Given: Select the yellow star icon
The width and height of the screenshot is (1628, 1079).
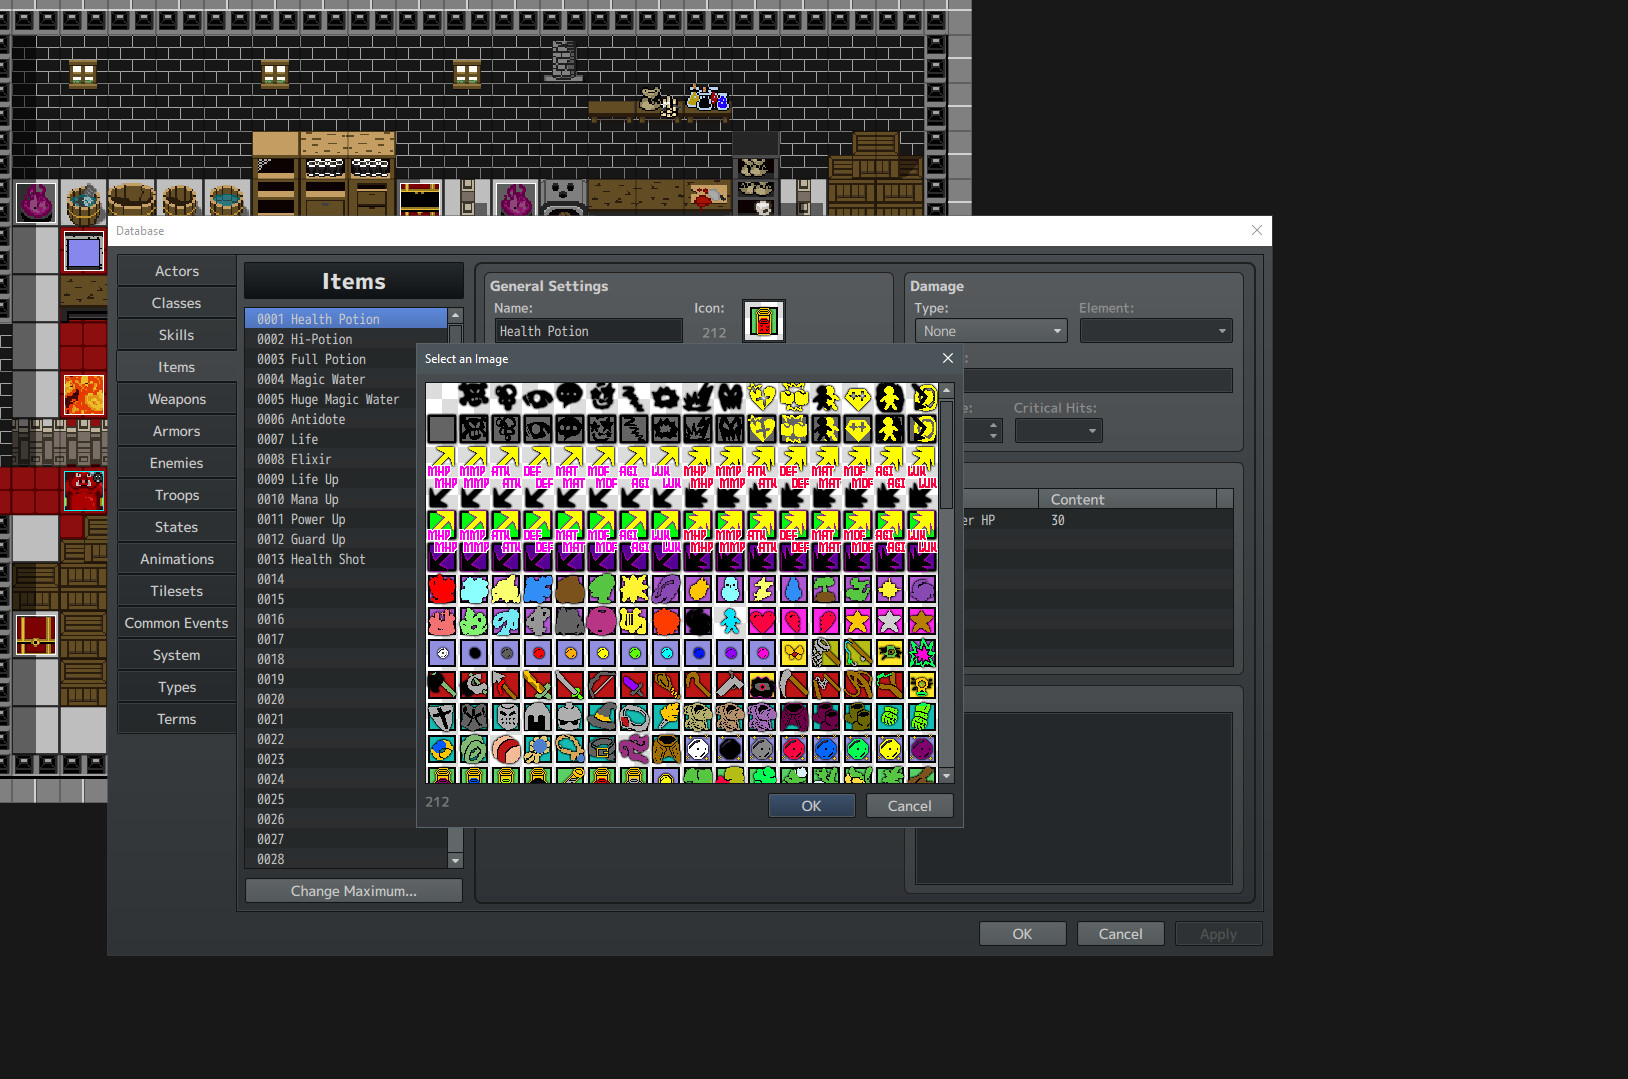Looking at the screenshot, I should click(857, 621).
